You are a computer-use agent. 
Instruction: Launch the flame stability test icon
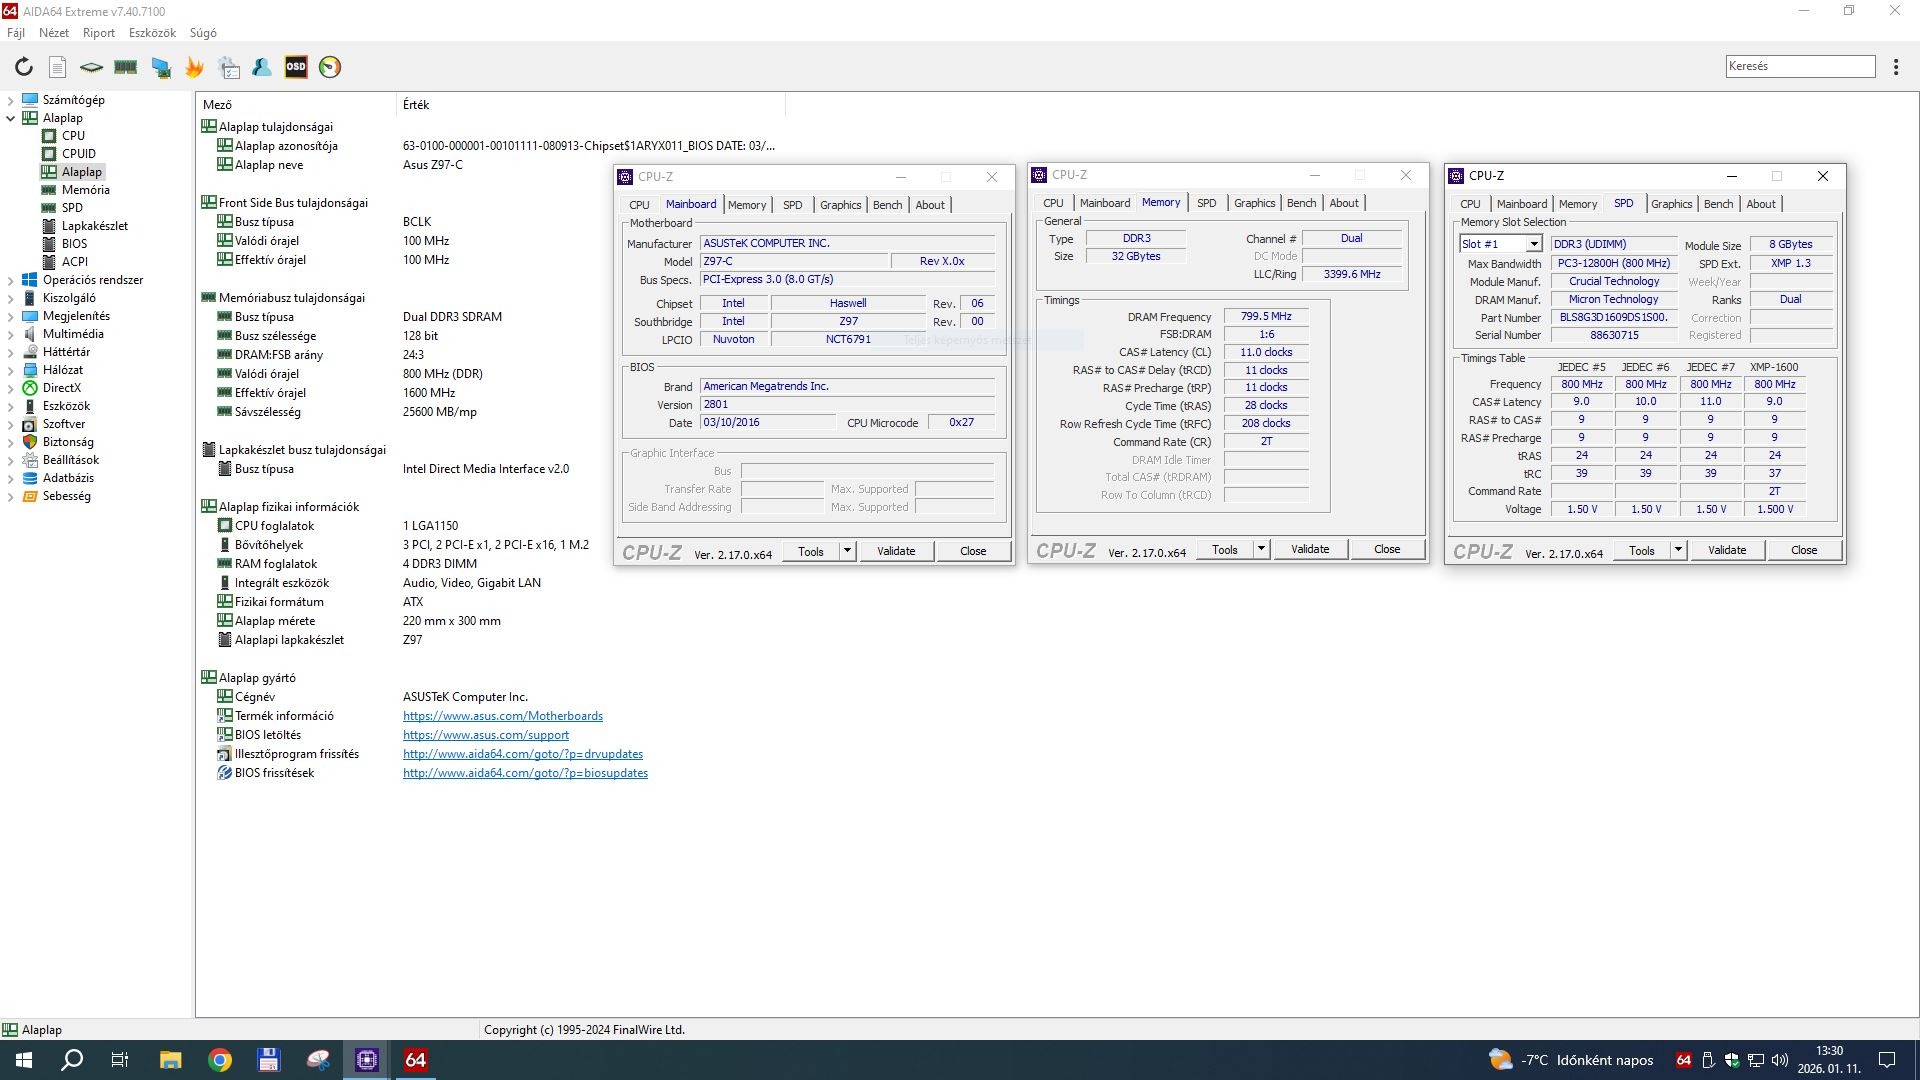[195, 67]
